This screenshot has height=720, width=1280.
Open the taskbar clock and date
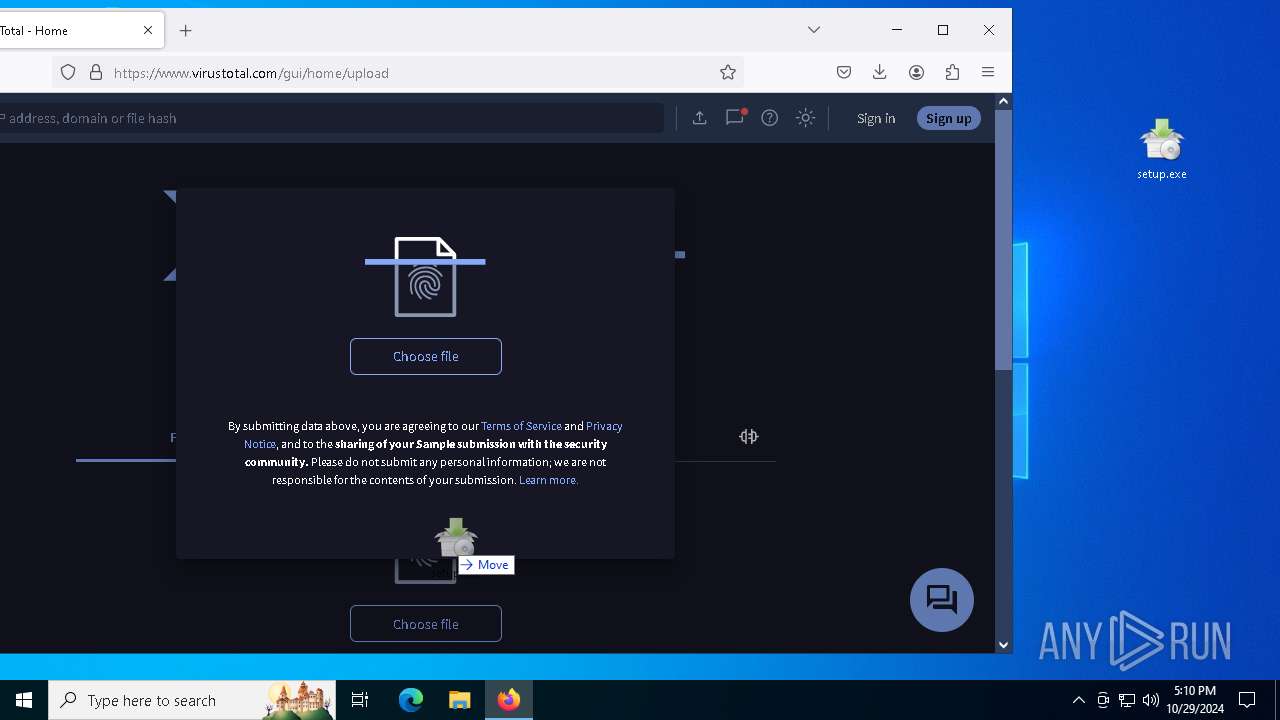(x=1195, y=700)
